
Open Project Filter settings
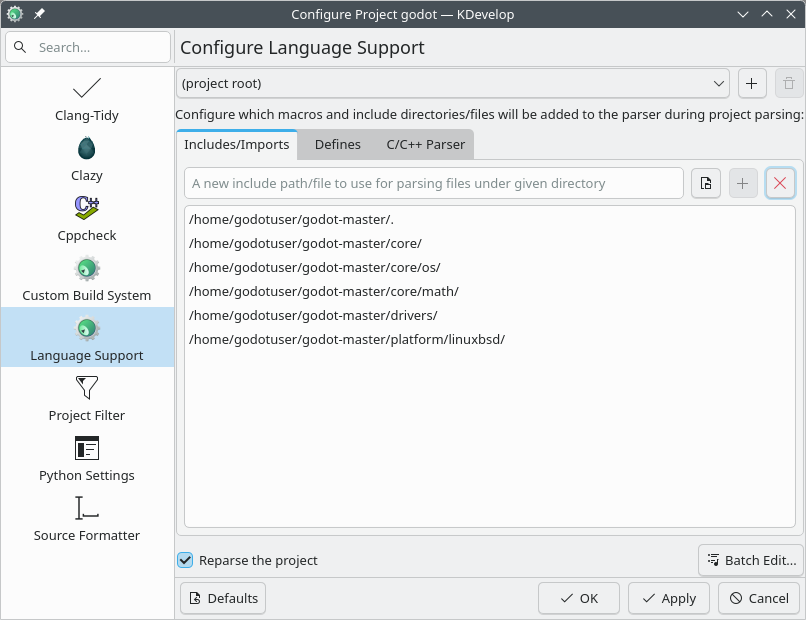pyautogui.click(x=87, y=398)
